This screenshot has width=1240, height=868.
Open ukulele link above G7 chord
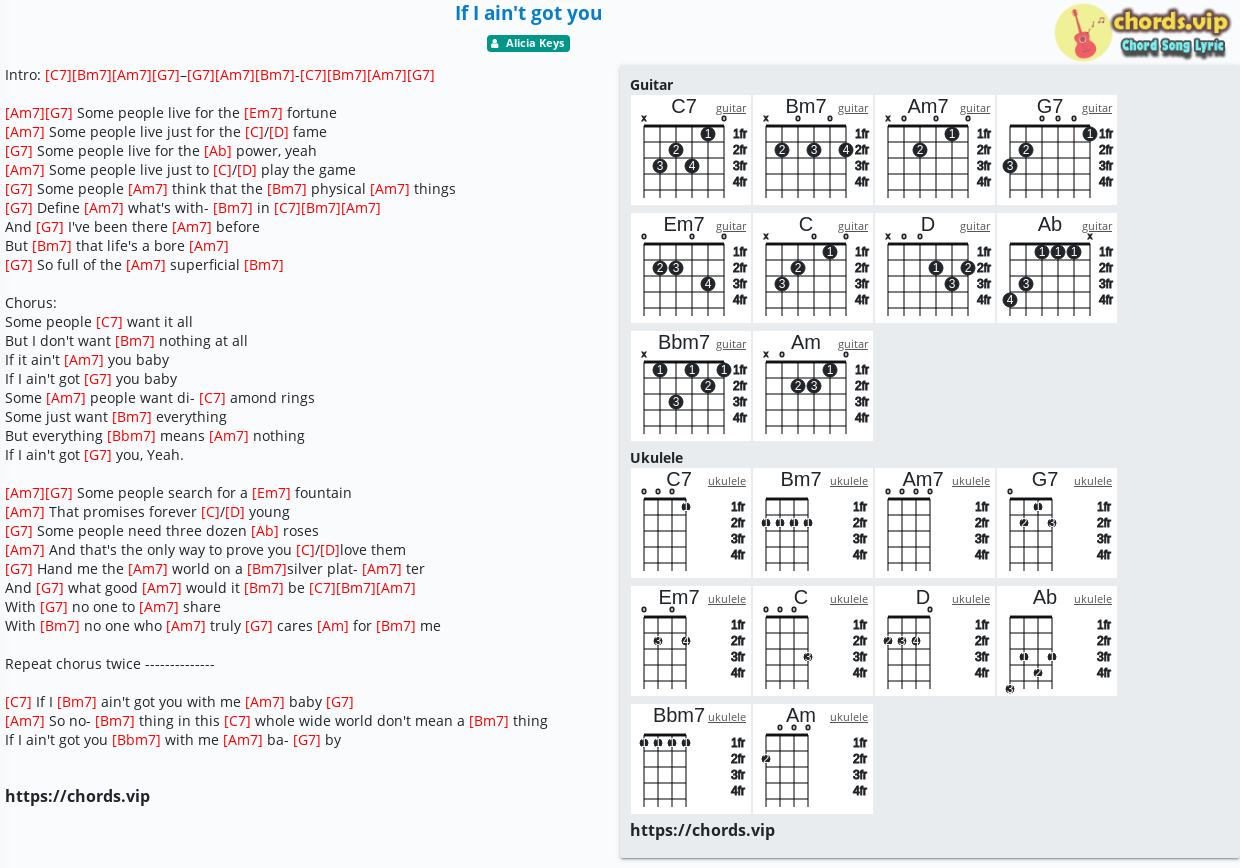click(1093, 481)
